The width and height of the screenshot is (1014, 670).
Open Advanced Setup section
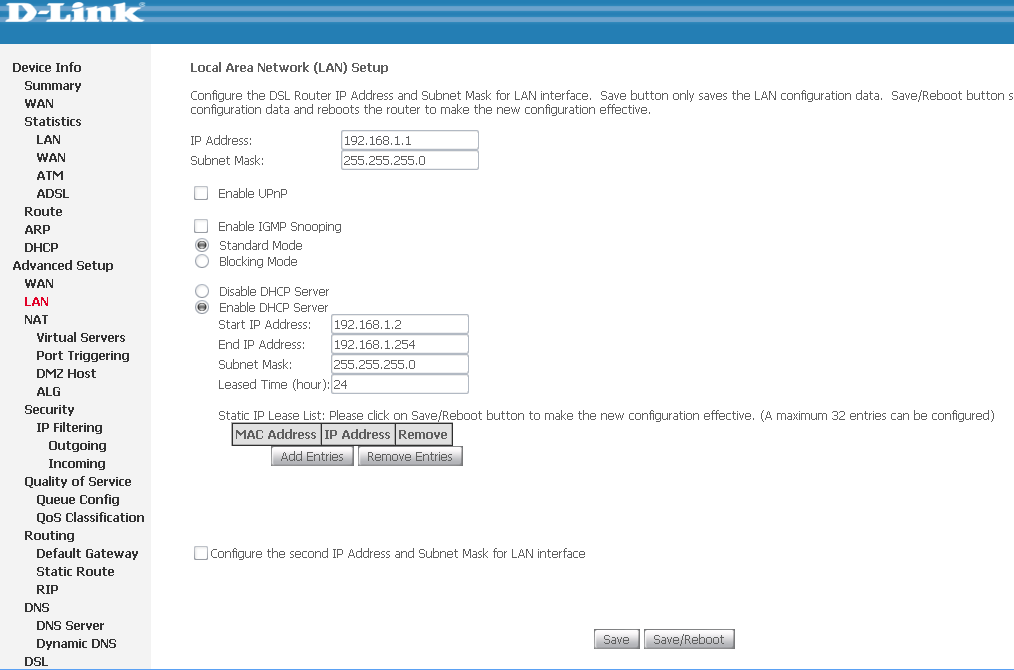tap(63, 266)
